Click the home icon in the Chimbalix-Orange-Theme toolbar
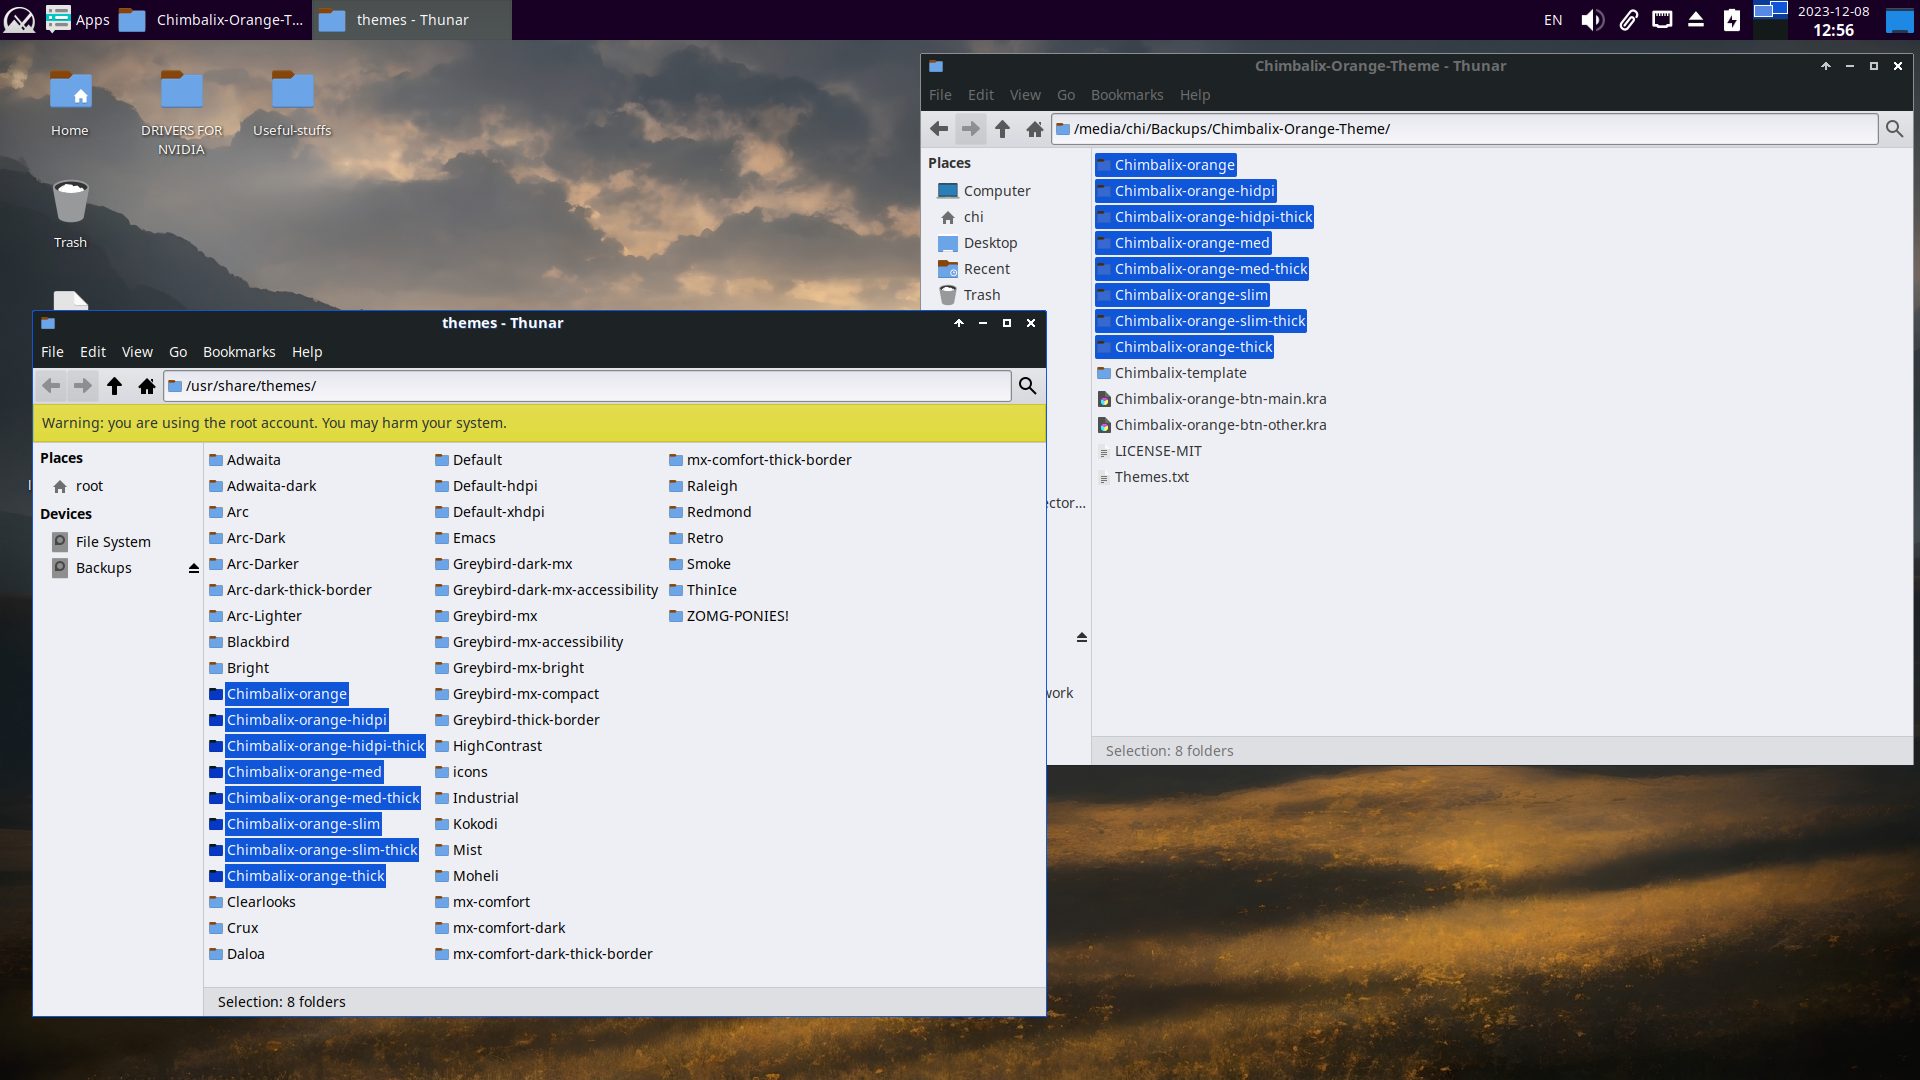The height and width of the screenshot is (1080, 1920). pyautogui.click(x=1035, y=129)
